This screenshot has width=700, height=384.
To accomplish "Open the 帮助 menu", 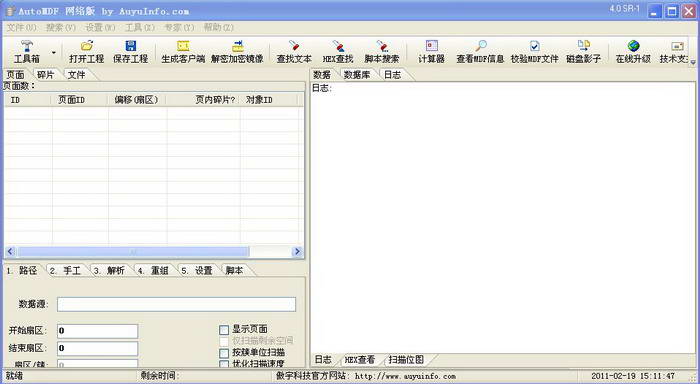I will click(x=218, y=27).
